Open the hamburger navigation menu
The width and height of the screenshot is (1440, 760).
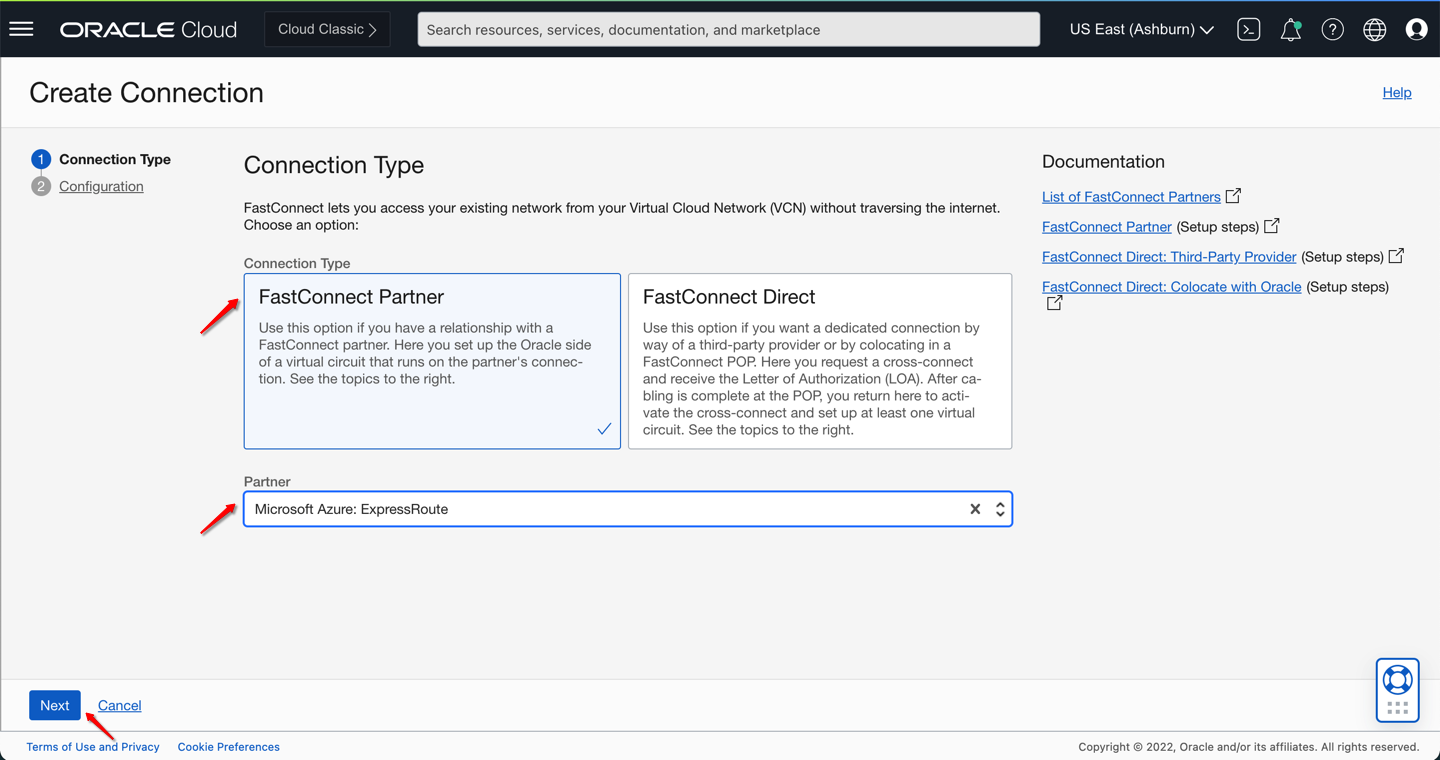pyautogui.click(x=21, y=29)
